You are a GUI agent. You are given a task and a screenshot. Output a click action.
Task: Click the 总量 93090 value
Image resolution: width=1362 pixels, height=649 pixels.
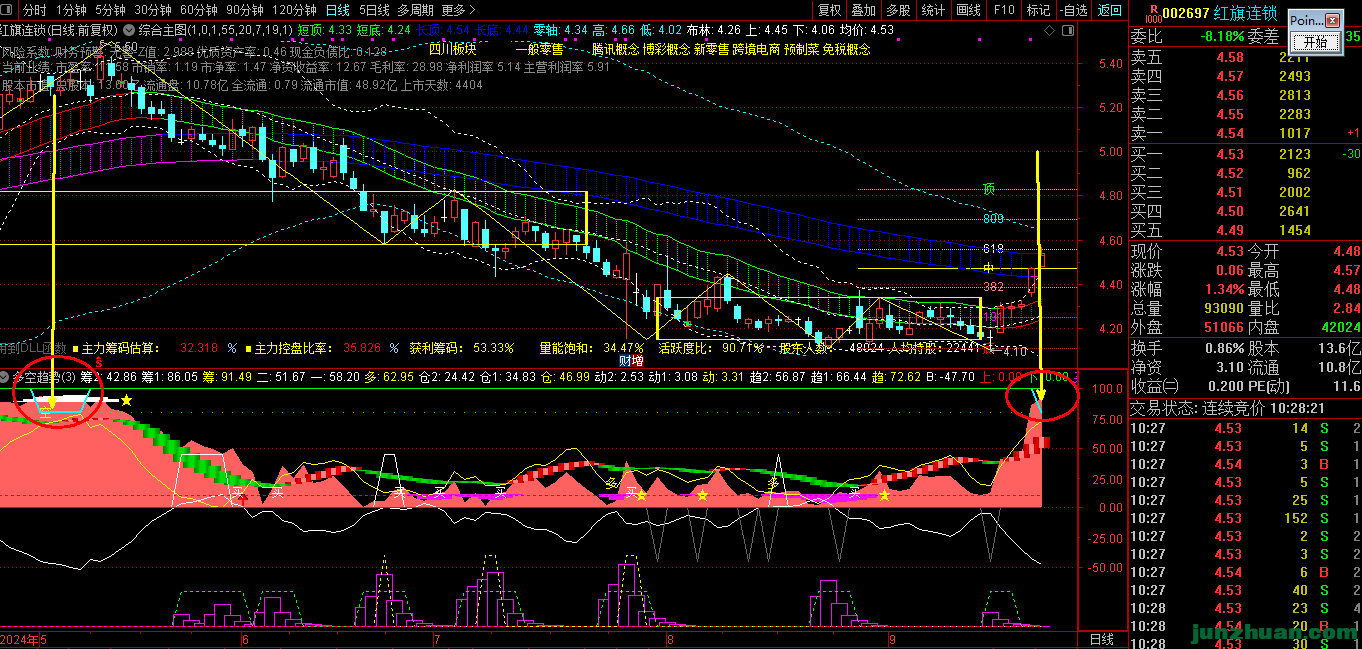coord(1224,308)
